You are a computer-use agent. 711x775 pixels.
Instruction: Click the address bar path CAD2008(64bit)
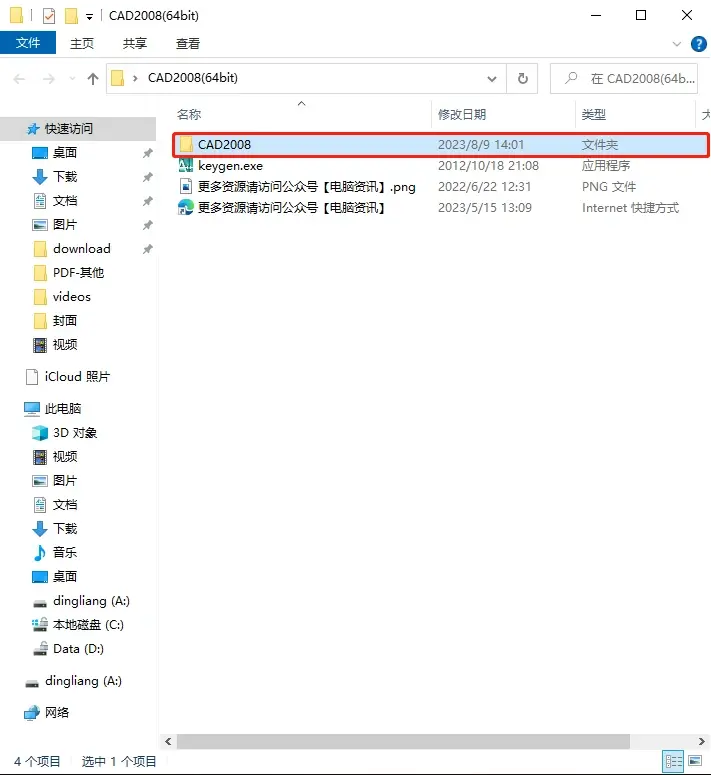click(x=193, y=78)
